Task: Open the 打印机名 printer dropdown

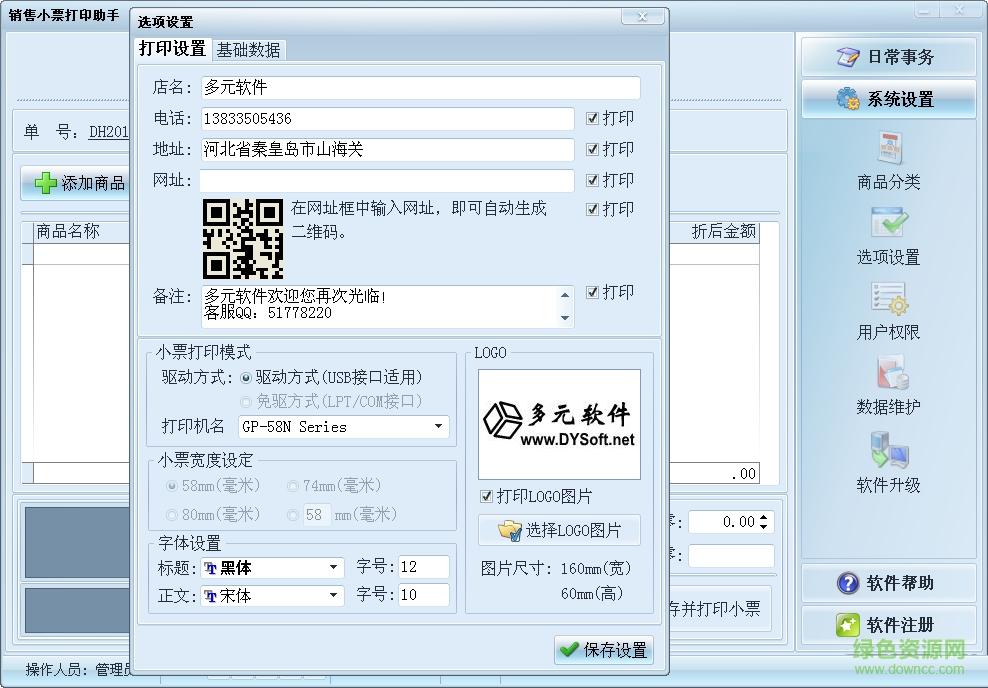Action: point(438,427)
